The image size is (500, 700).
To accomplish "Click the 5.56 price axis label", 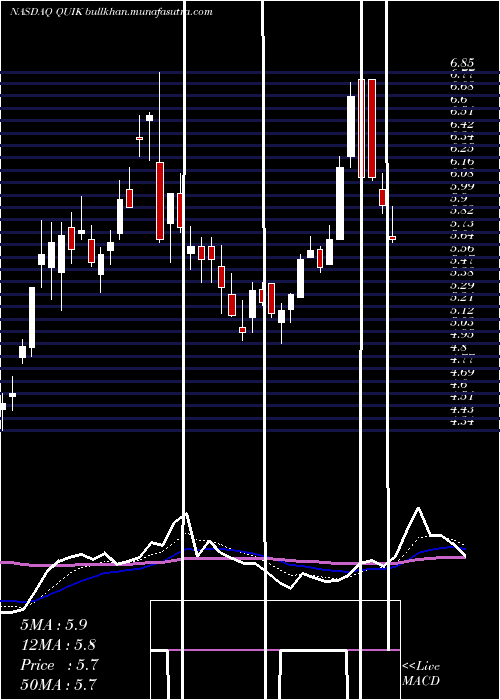I will pyautogui.click(x=462, y=248).
